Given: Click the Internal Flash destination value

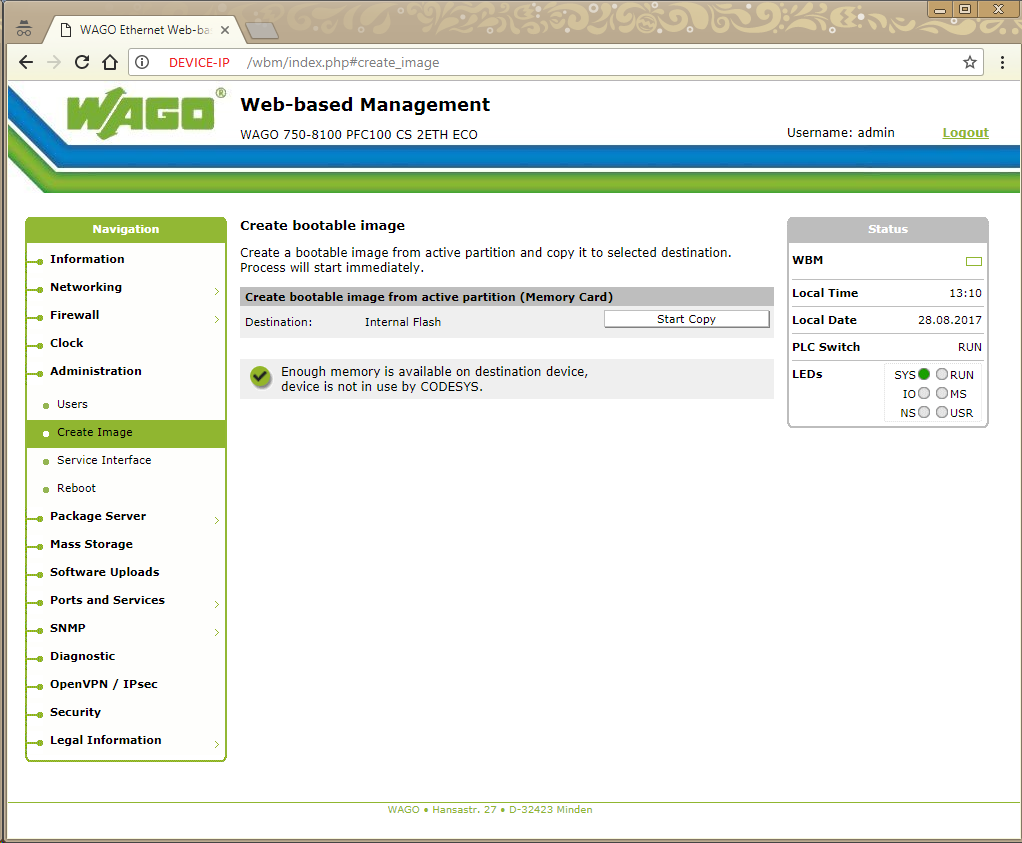Looking at the screenshot, I should [x=403, y=322].
